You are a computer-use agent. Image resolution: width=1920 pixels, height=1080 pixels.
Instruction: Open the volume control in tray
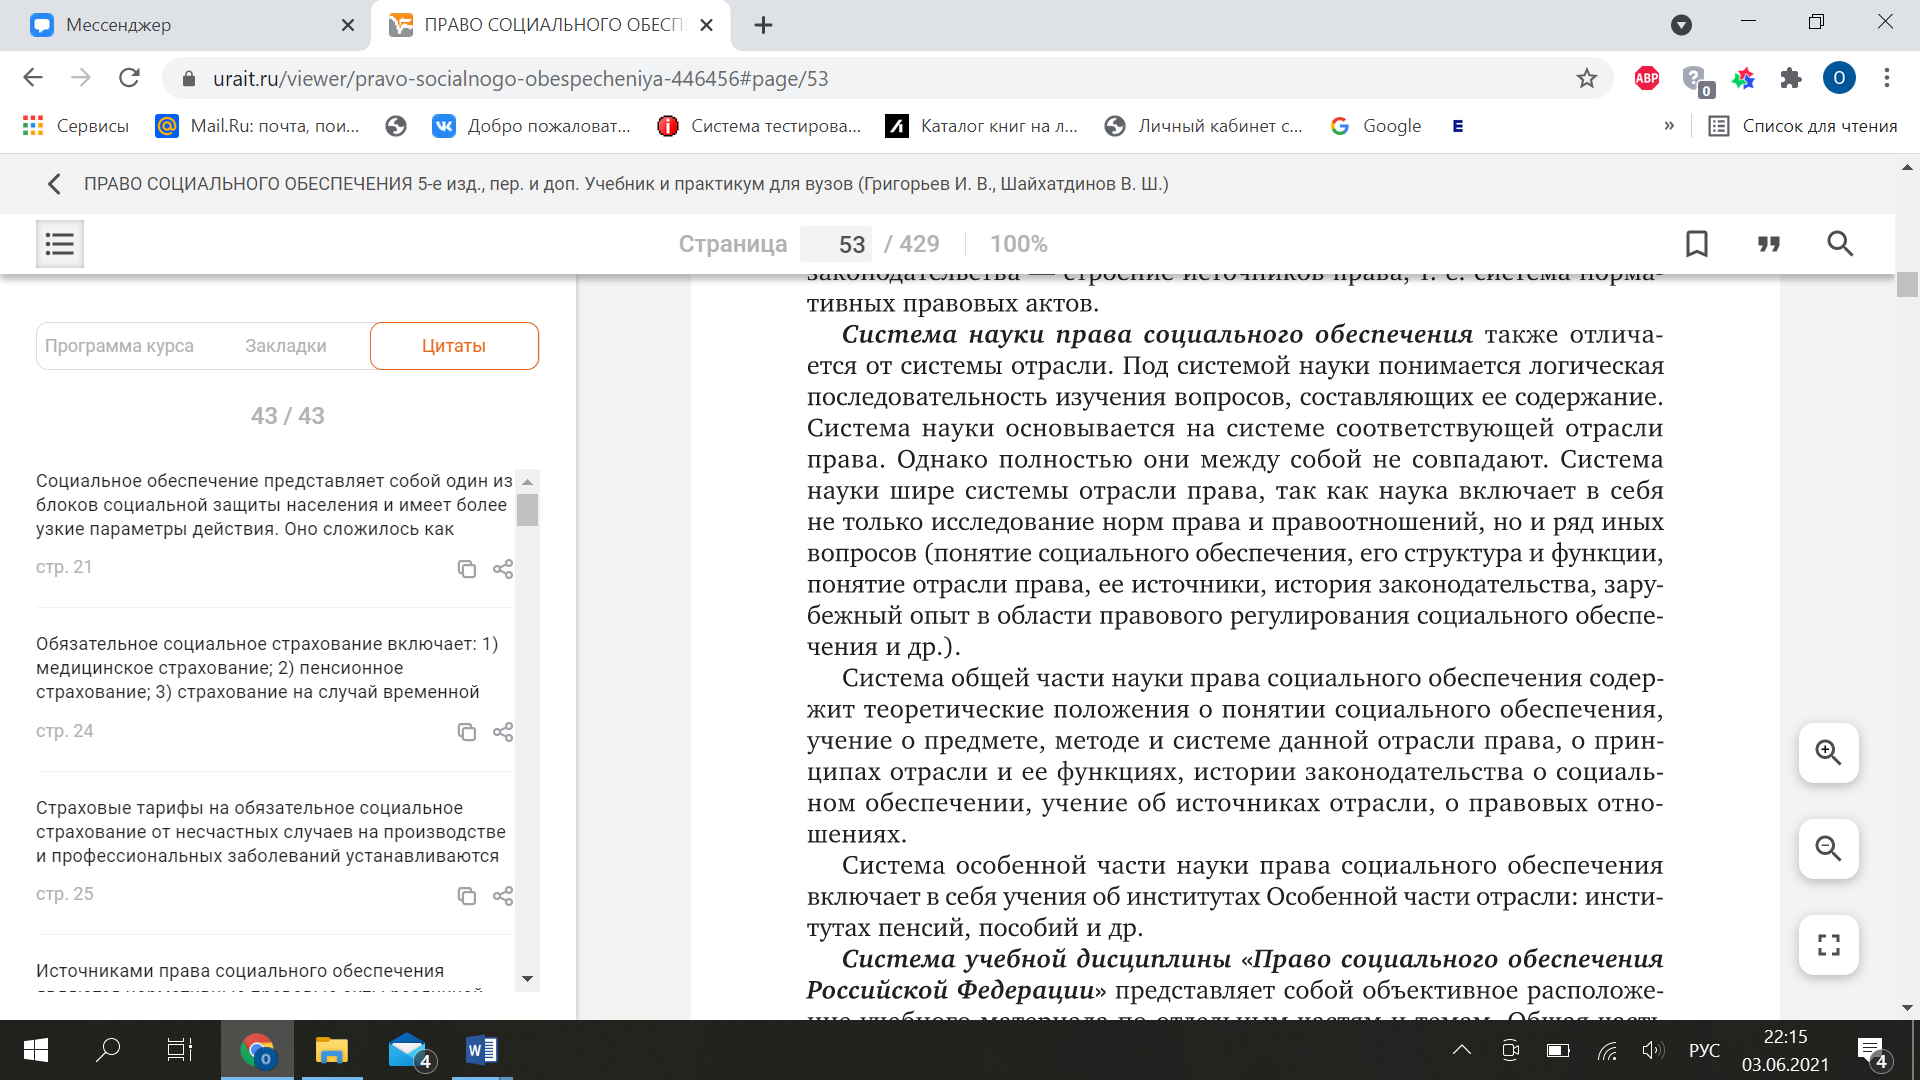1652,1050
